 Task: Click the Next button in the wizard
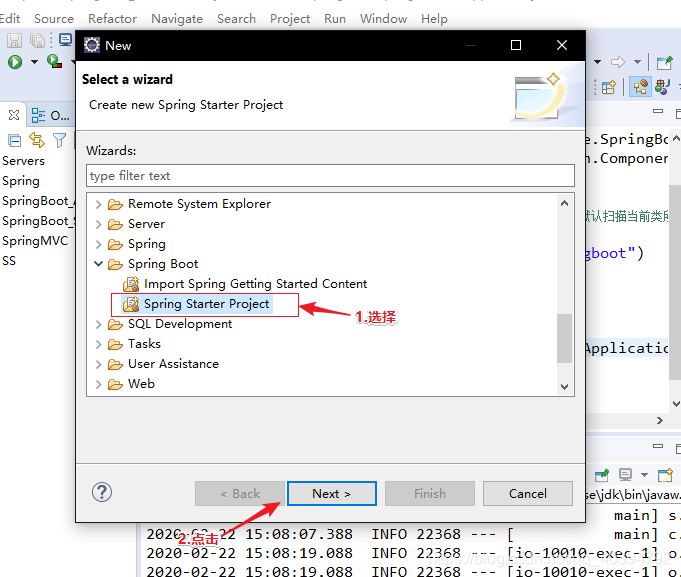(x=332, y=494)
